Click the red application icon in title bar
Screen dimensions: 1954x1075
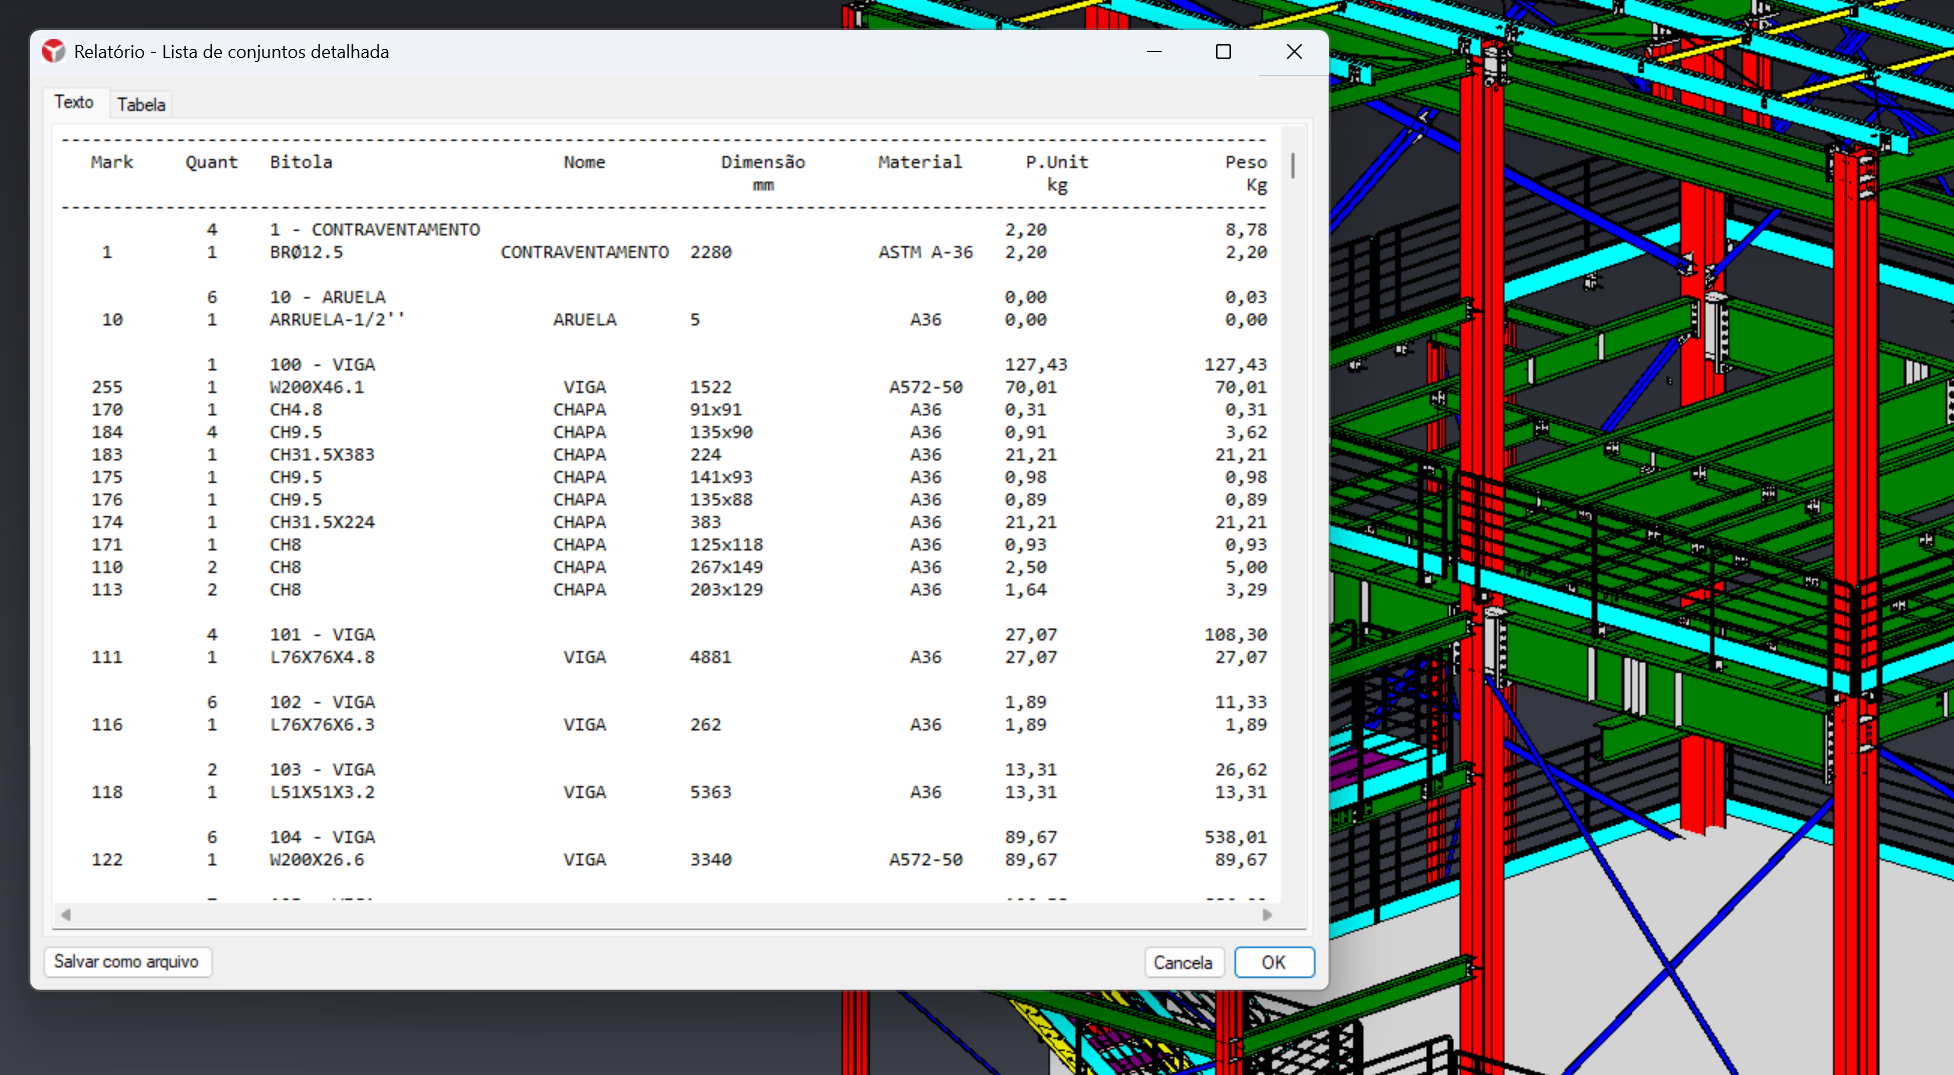[x=54, y=51]
